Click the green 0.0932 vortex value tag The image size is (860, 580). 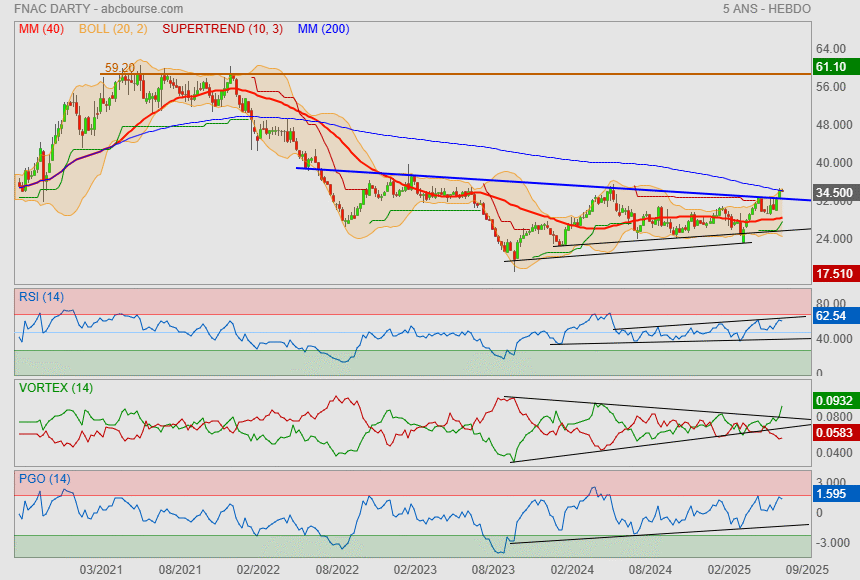(x=834, y=400)
